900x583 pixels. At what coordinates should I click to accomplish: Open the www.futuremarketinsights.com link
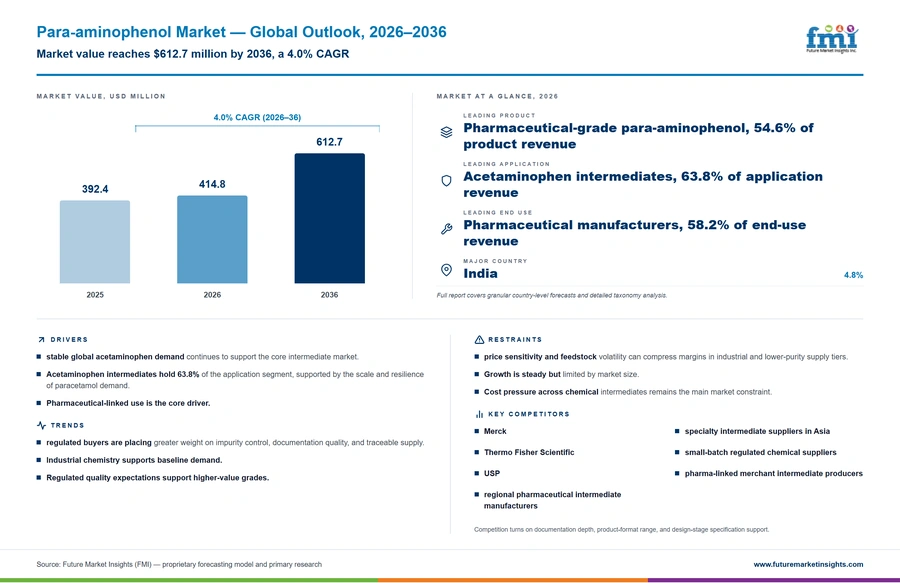pos(808,564)
